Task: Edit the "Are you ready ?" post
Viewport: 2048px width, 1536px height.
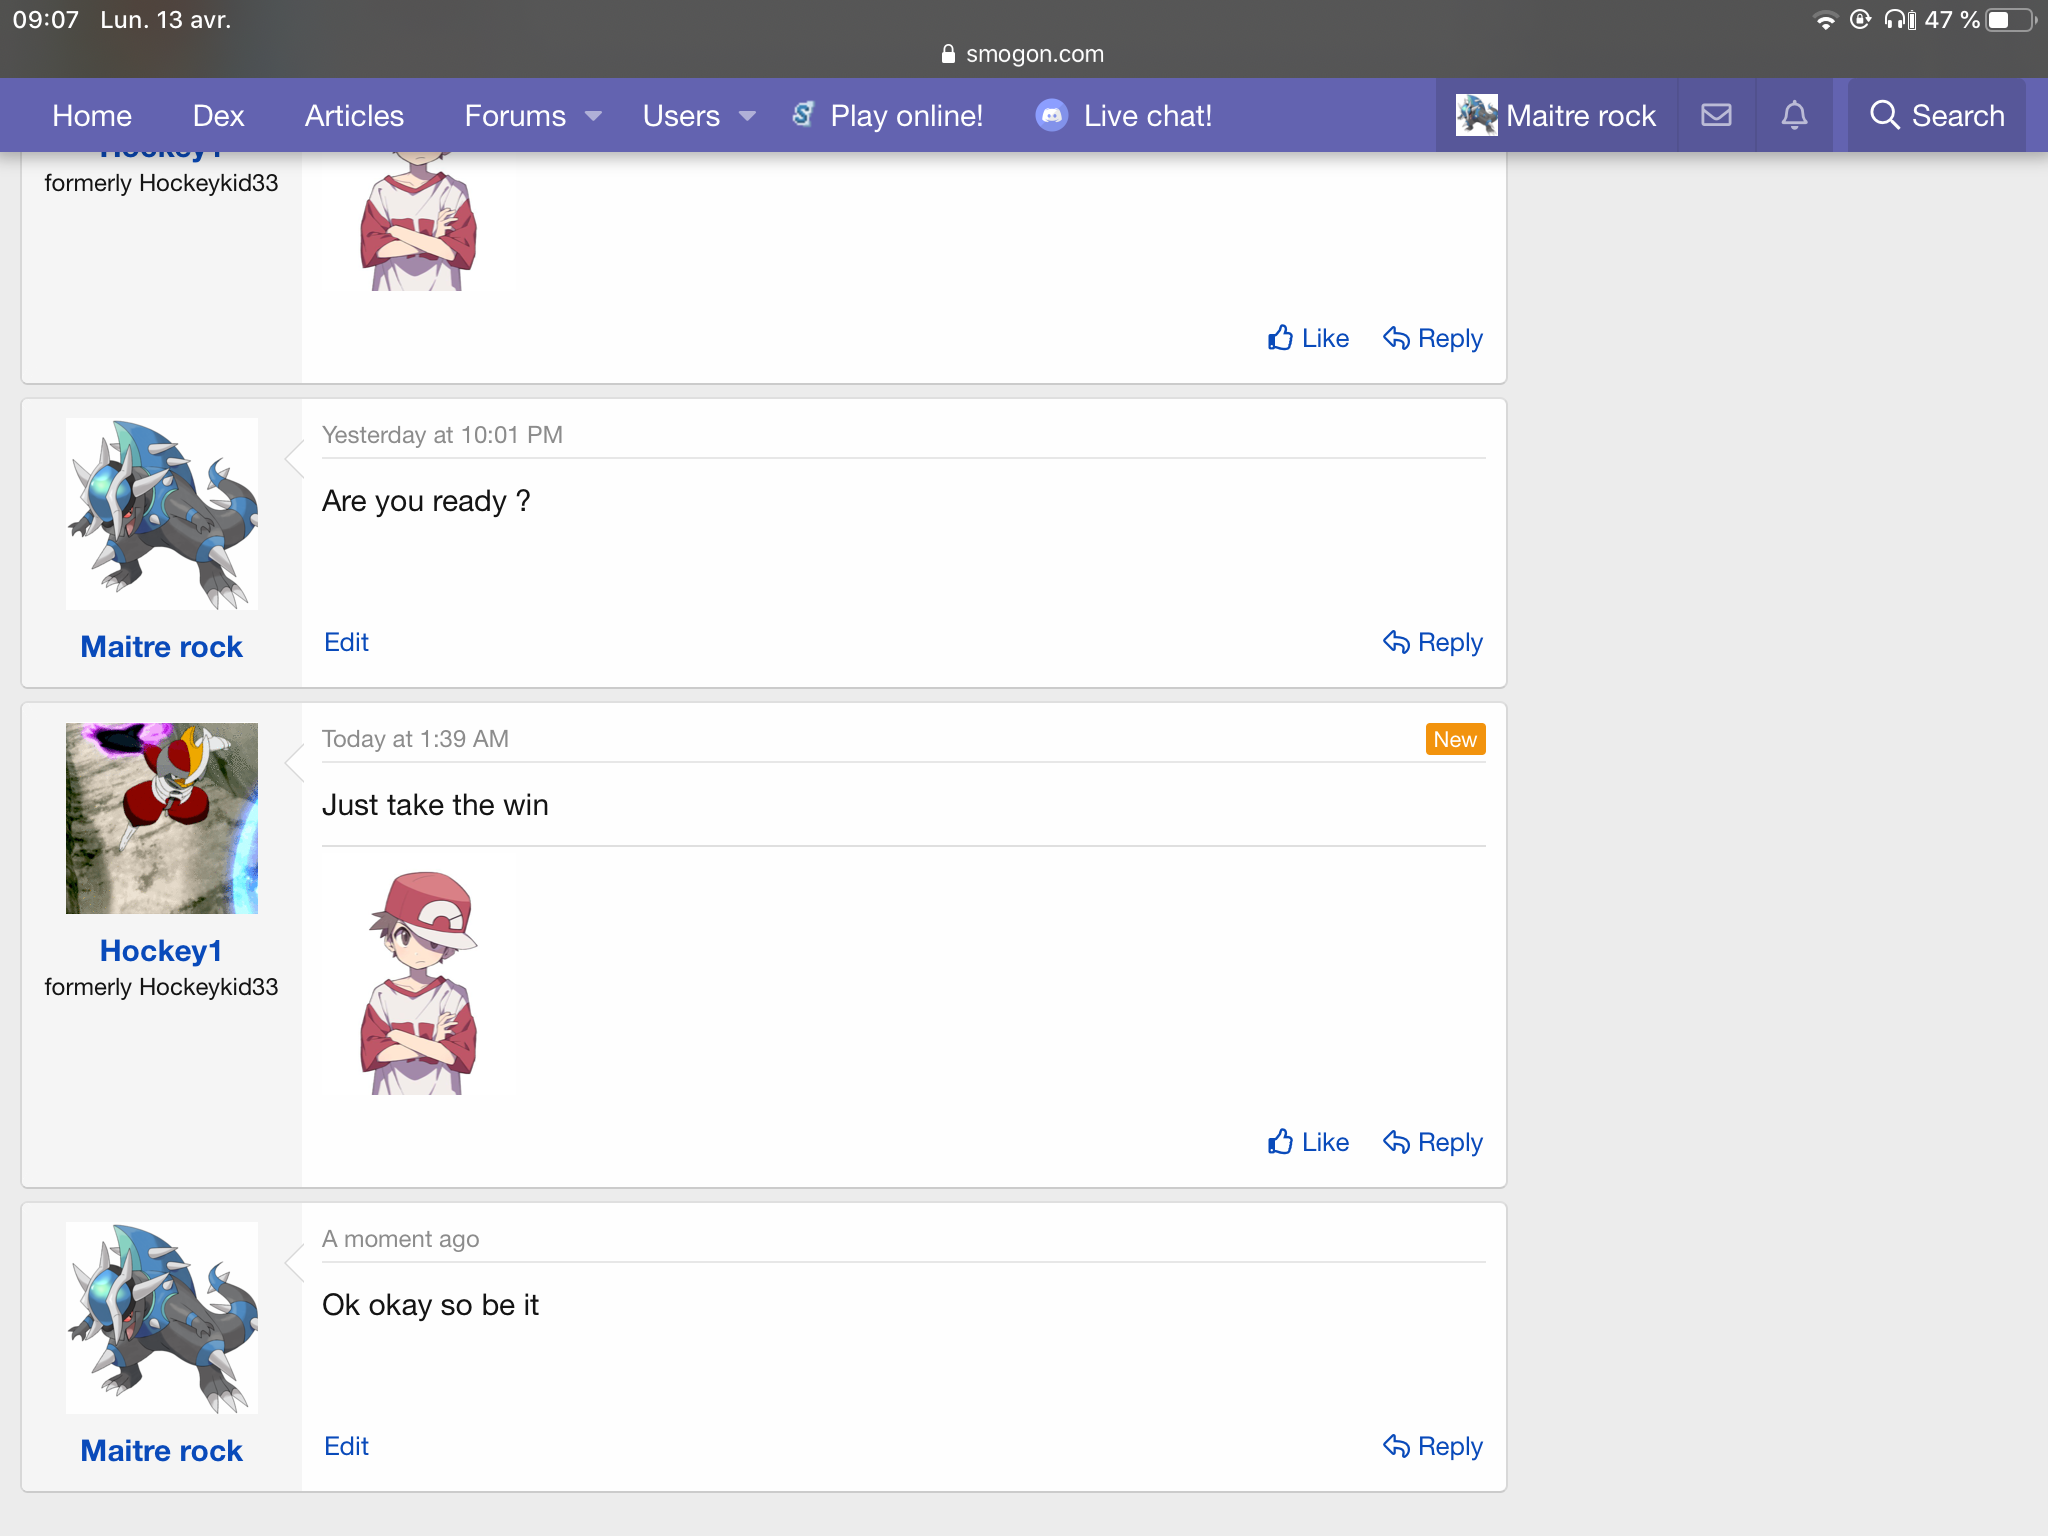Action: coord(346,642)
